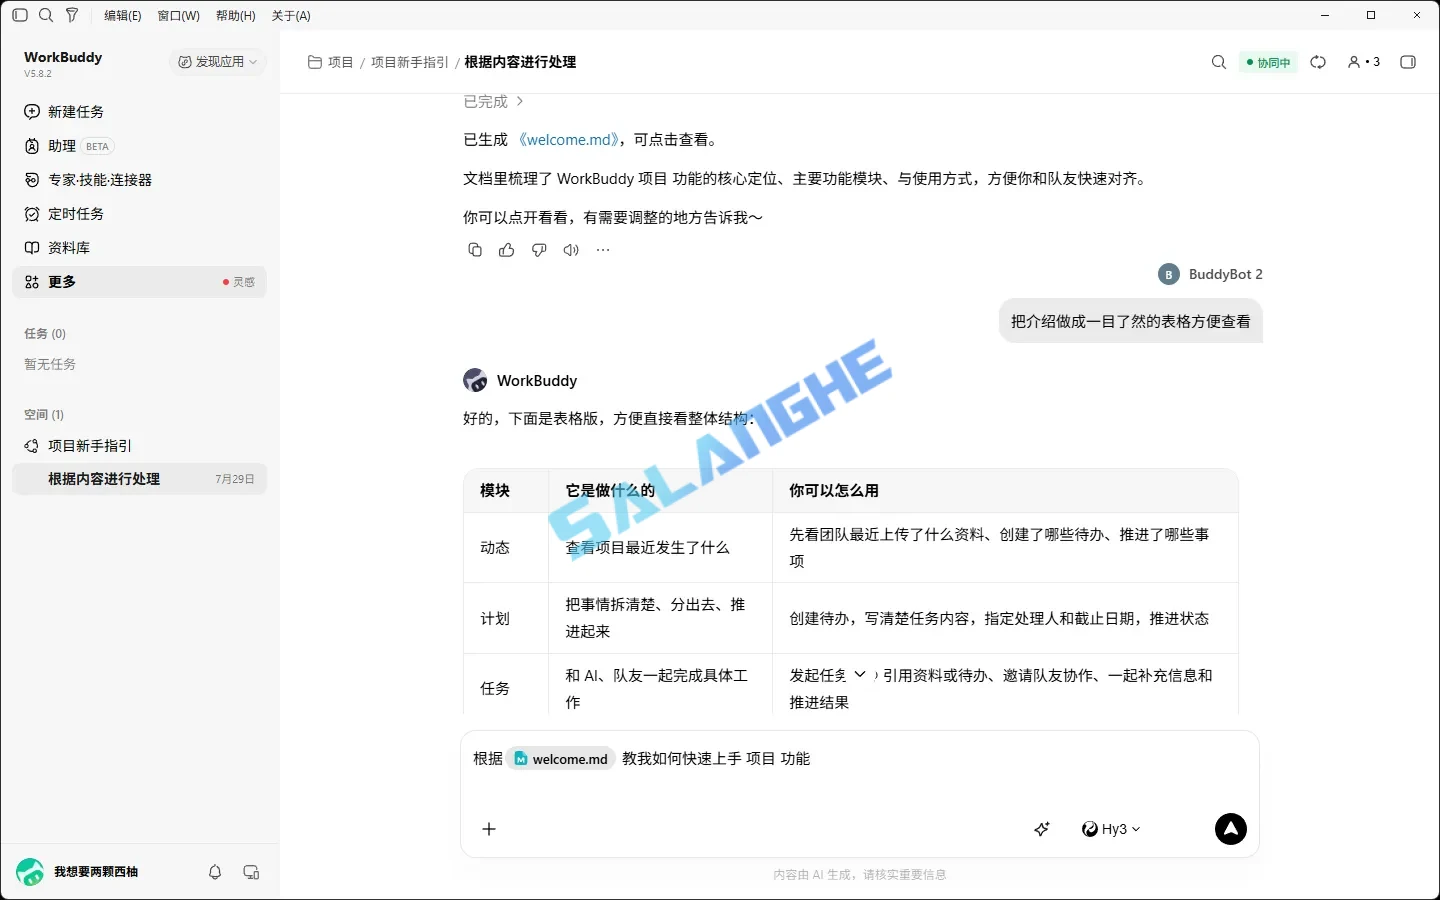
Task: Click the sync refresh icon in header
Action: 1318,62
